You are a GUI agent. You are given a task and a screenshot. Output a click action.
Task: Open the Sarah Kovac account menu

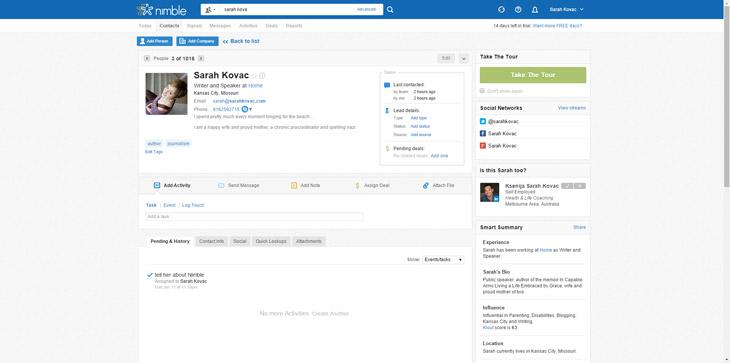(x=566, y=10)
